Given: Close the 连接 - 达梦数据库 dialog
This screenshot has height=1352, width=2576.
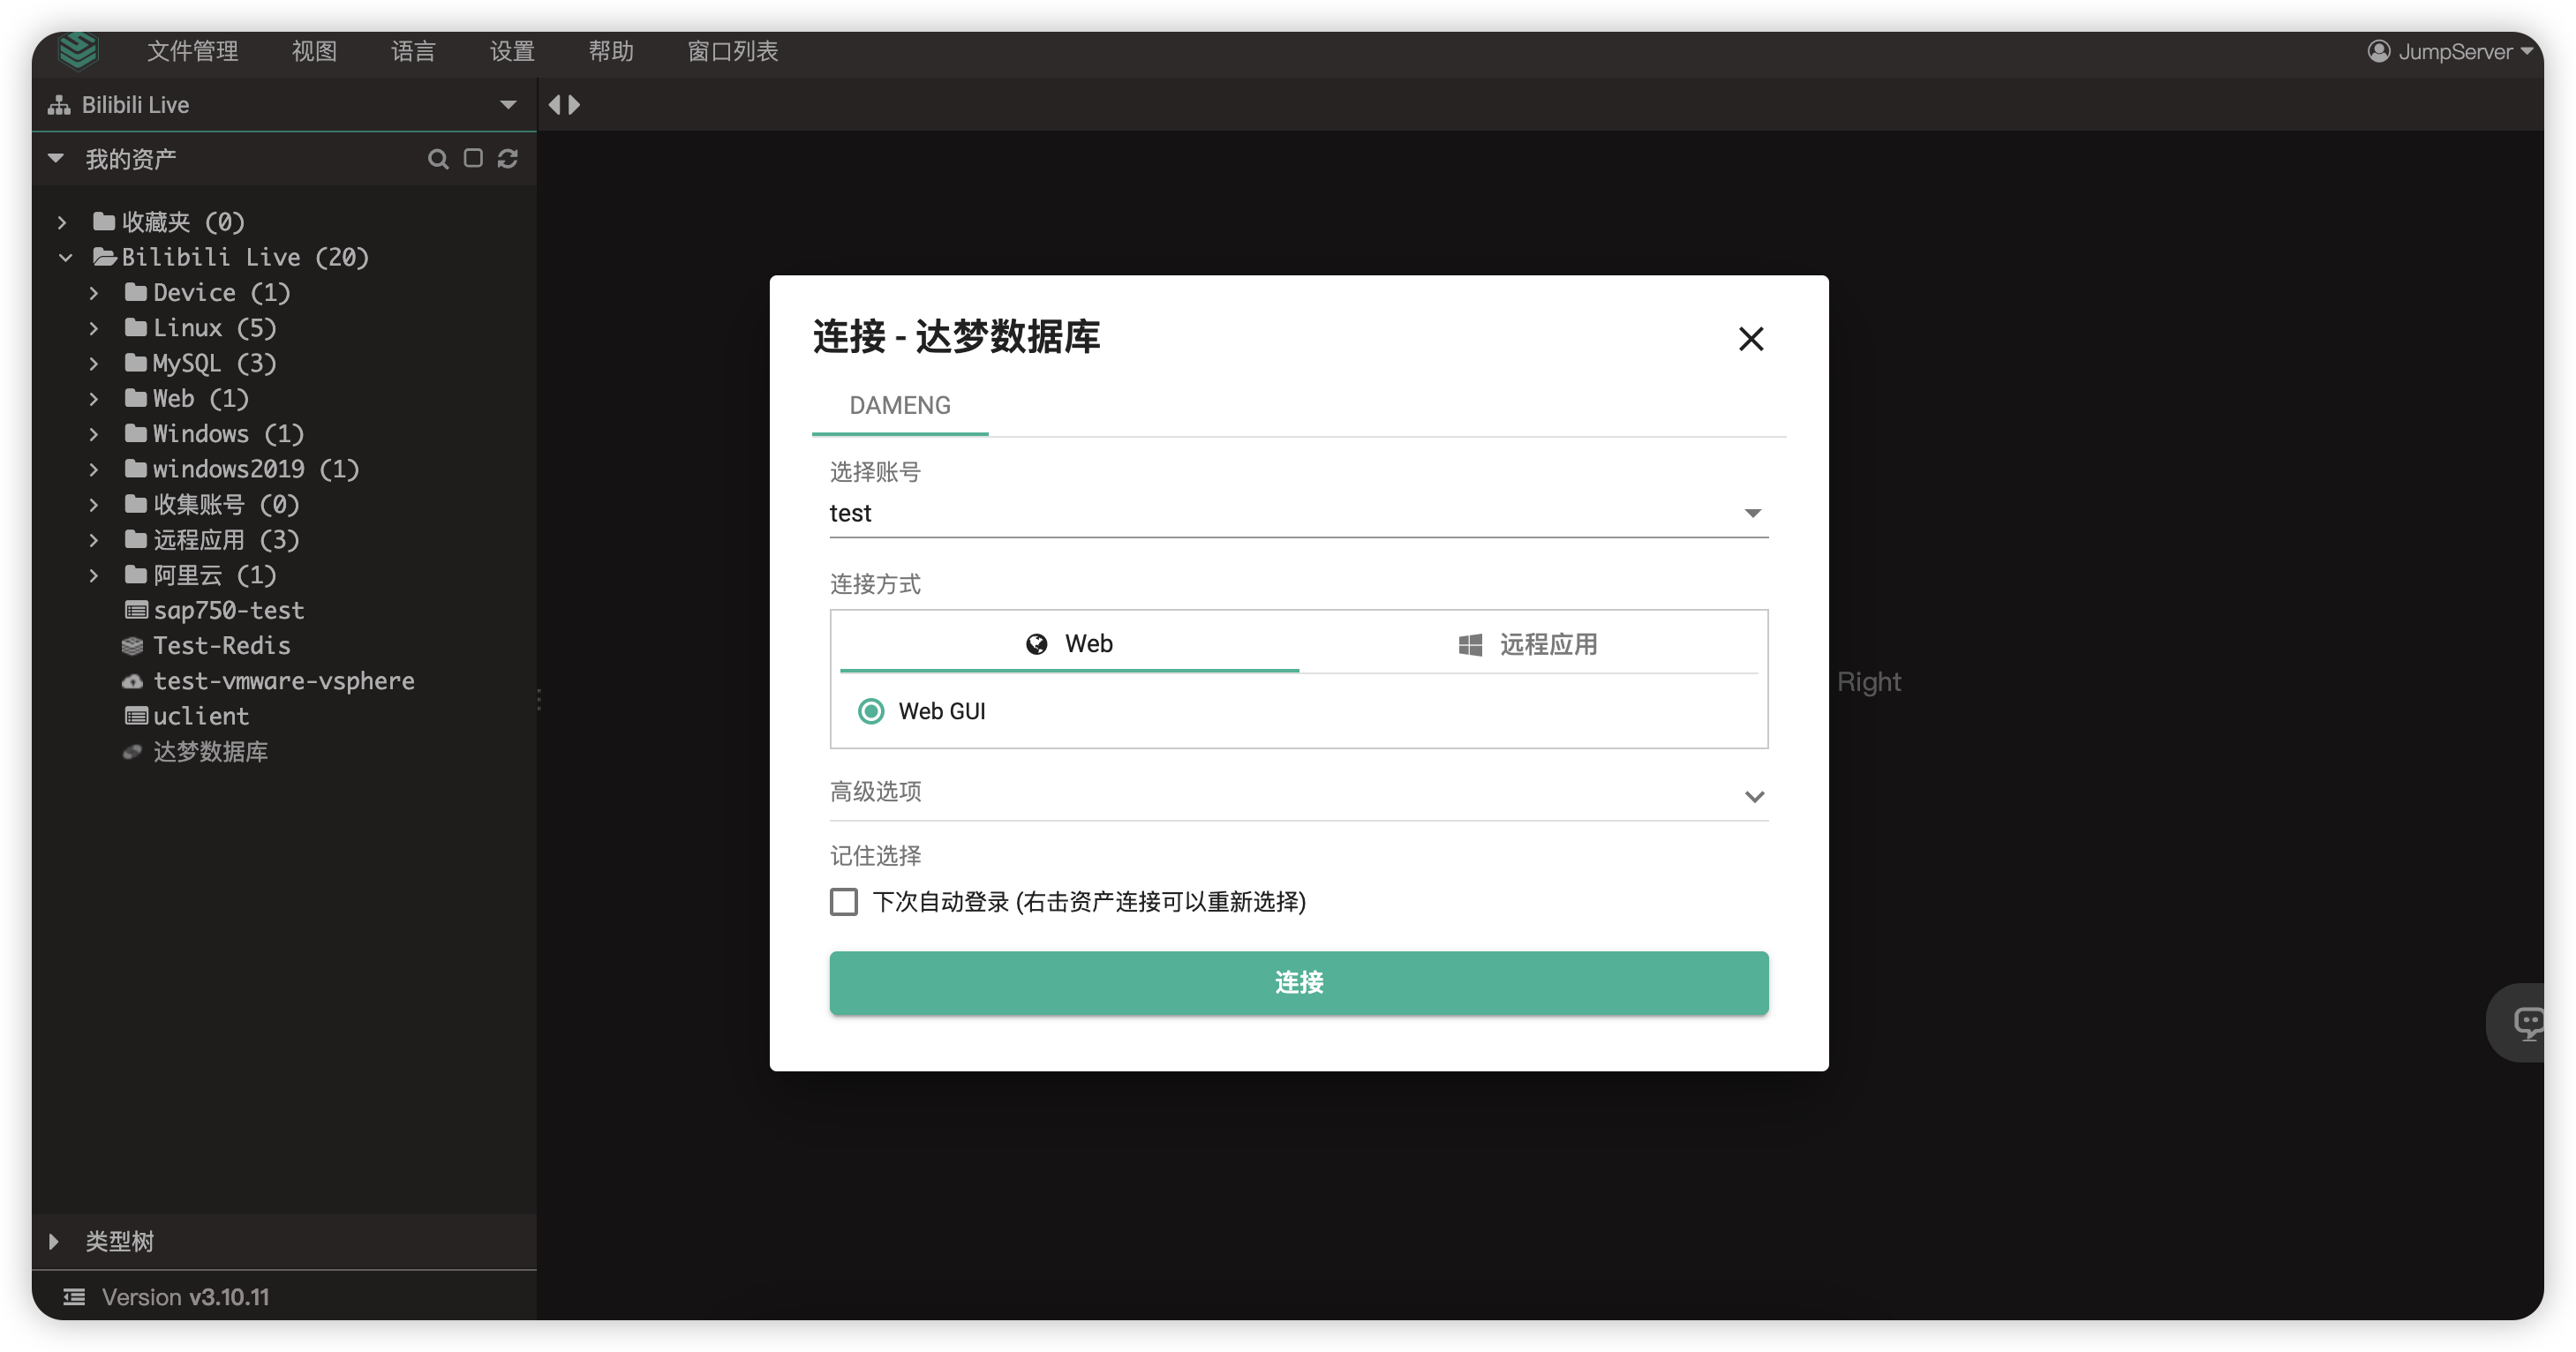Looking at the screenshot, I should point(1750,339).
